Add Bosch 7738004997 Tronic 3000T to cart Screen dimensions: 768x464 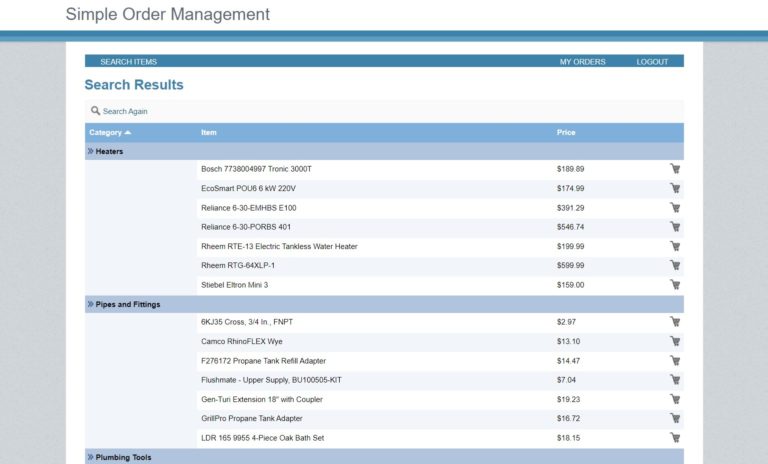pos(675,169)
